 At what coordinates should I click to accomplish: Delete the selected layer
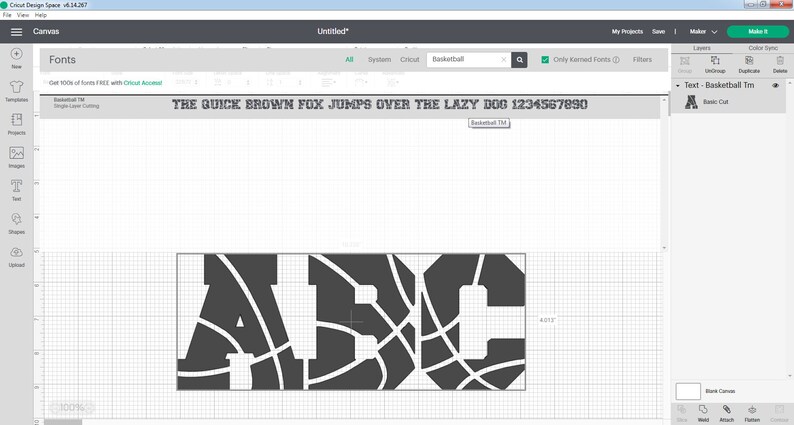(780, 64)
